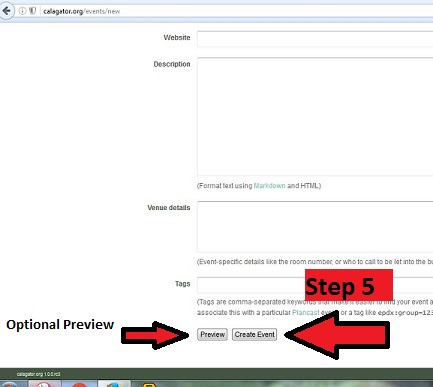Open the Markdown formatting link
The width and height of the screenshot is (433, 387).
[269, 186]
